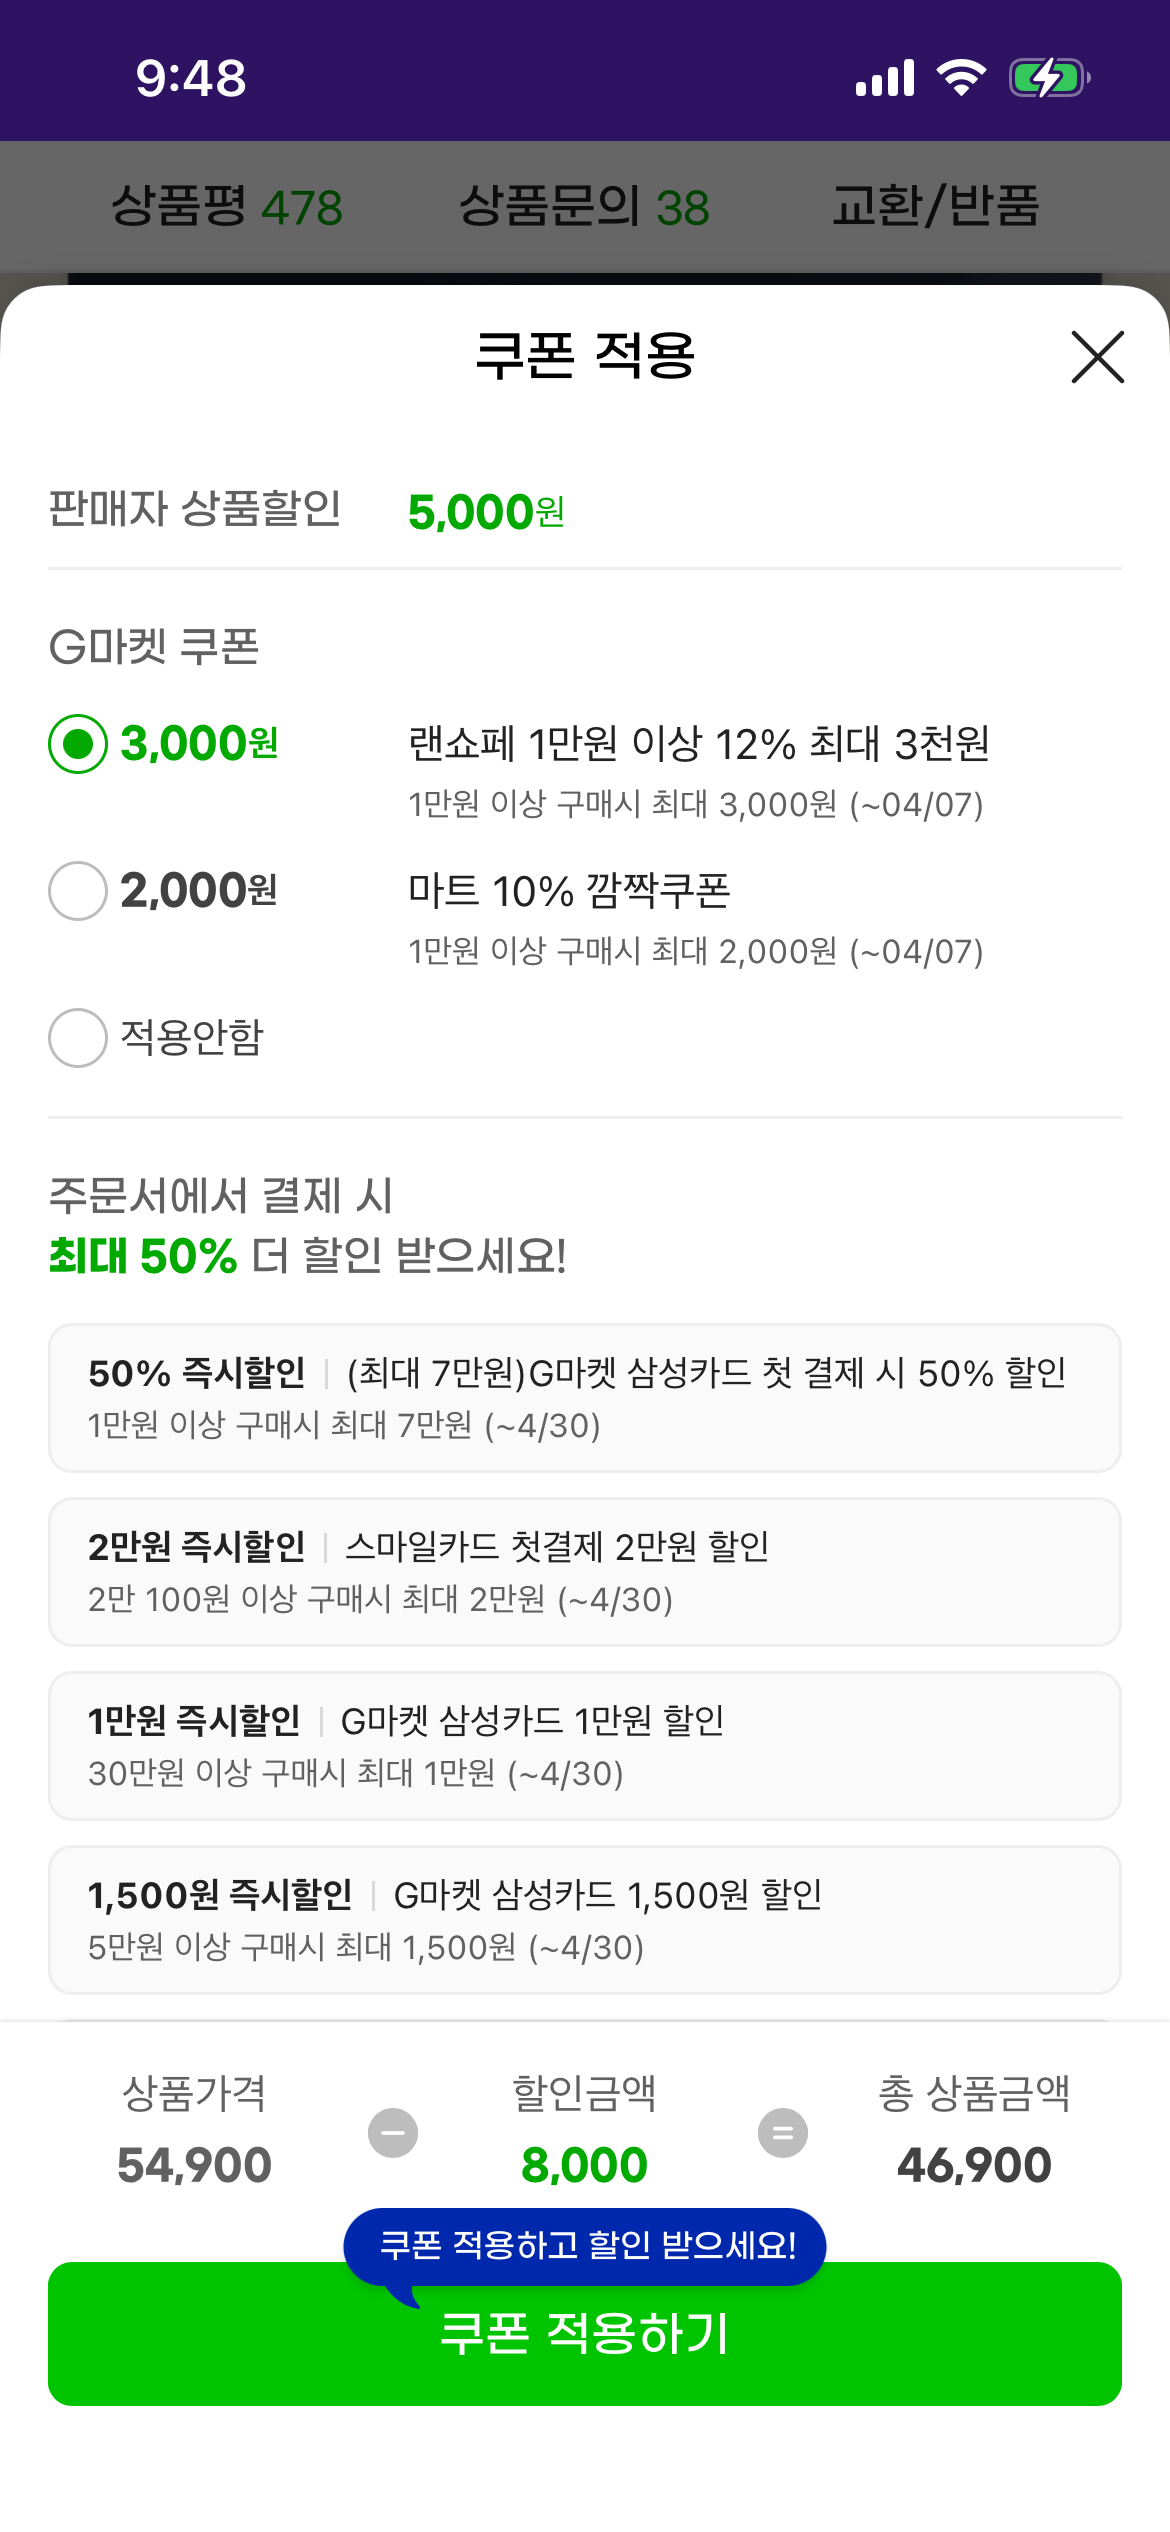Tap the equals icon before 총 상품금액

[783, 2133]
